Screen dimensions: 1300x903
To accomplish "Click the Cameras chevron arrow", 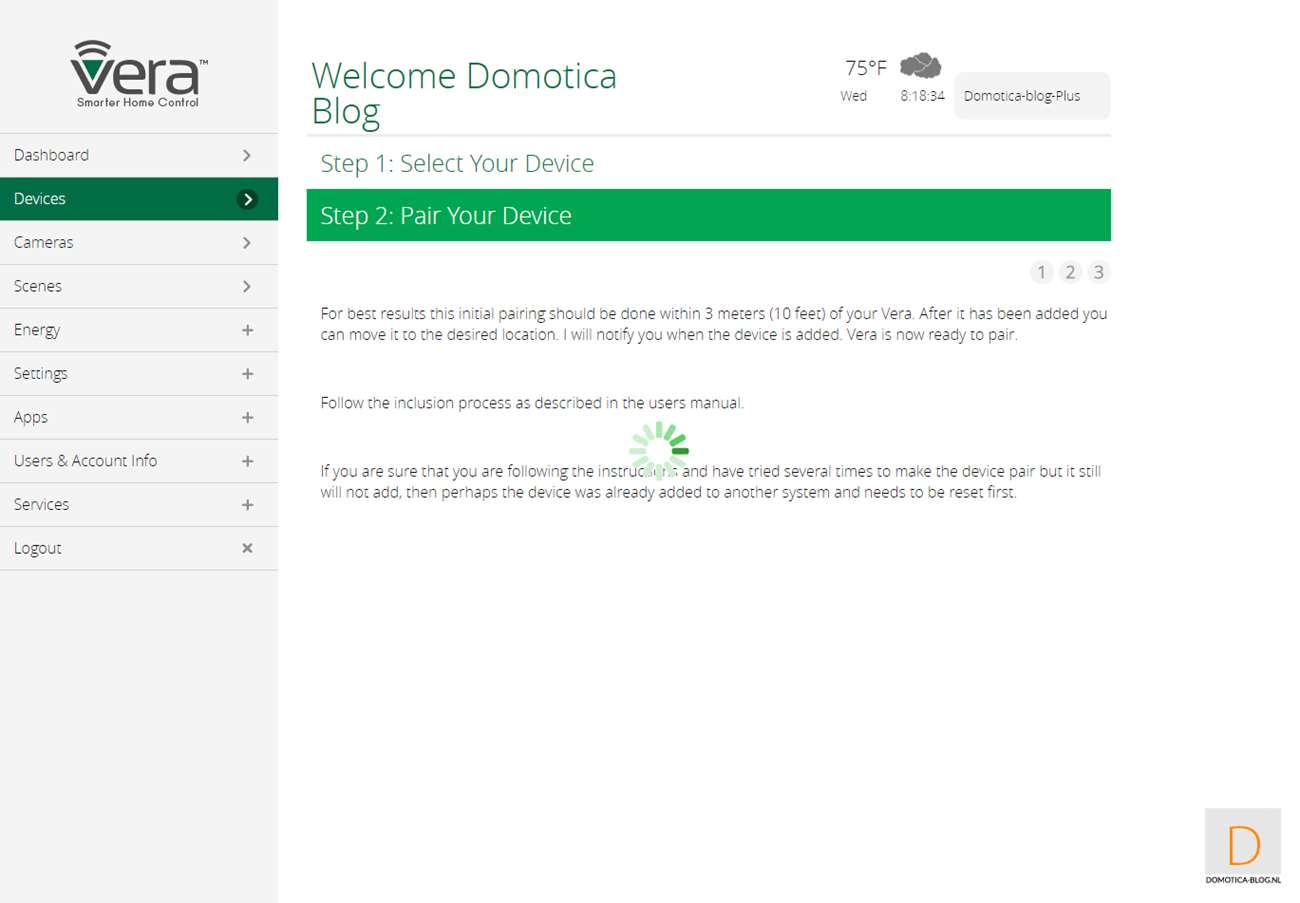I will pyautogui.click(x=247, y=243).
